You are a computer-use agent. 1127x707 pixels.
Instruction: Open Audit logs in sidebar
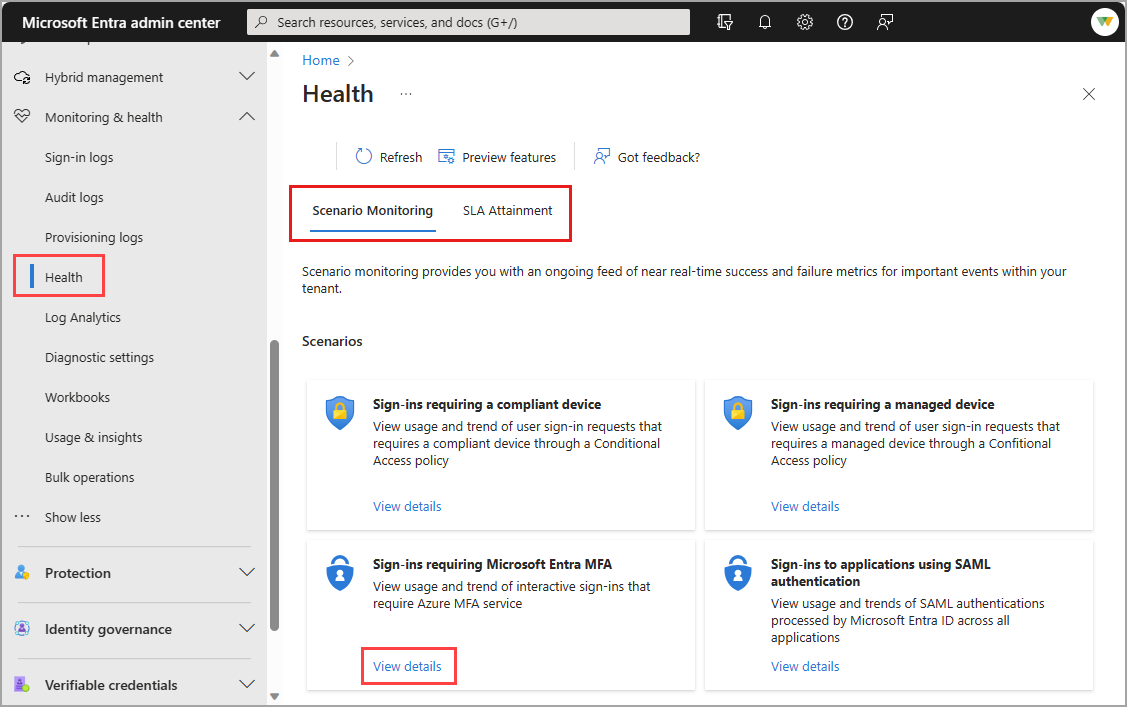tap(74, 197)
